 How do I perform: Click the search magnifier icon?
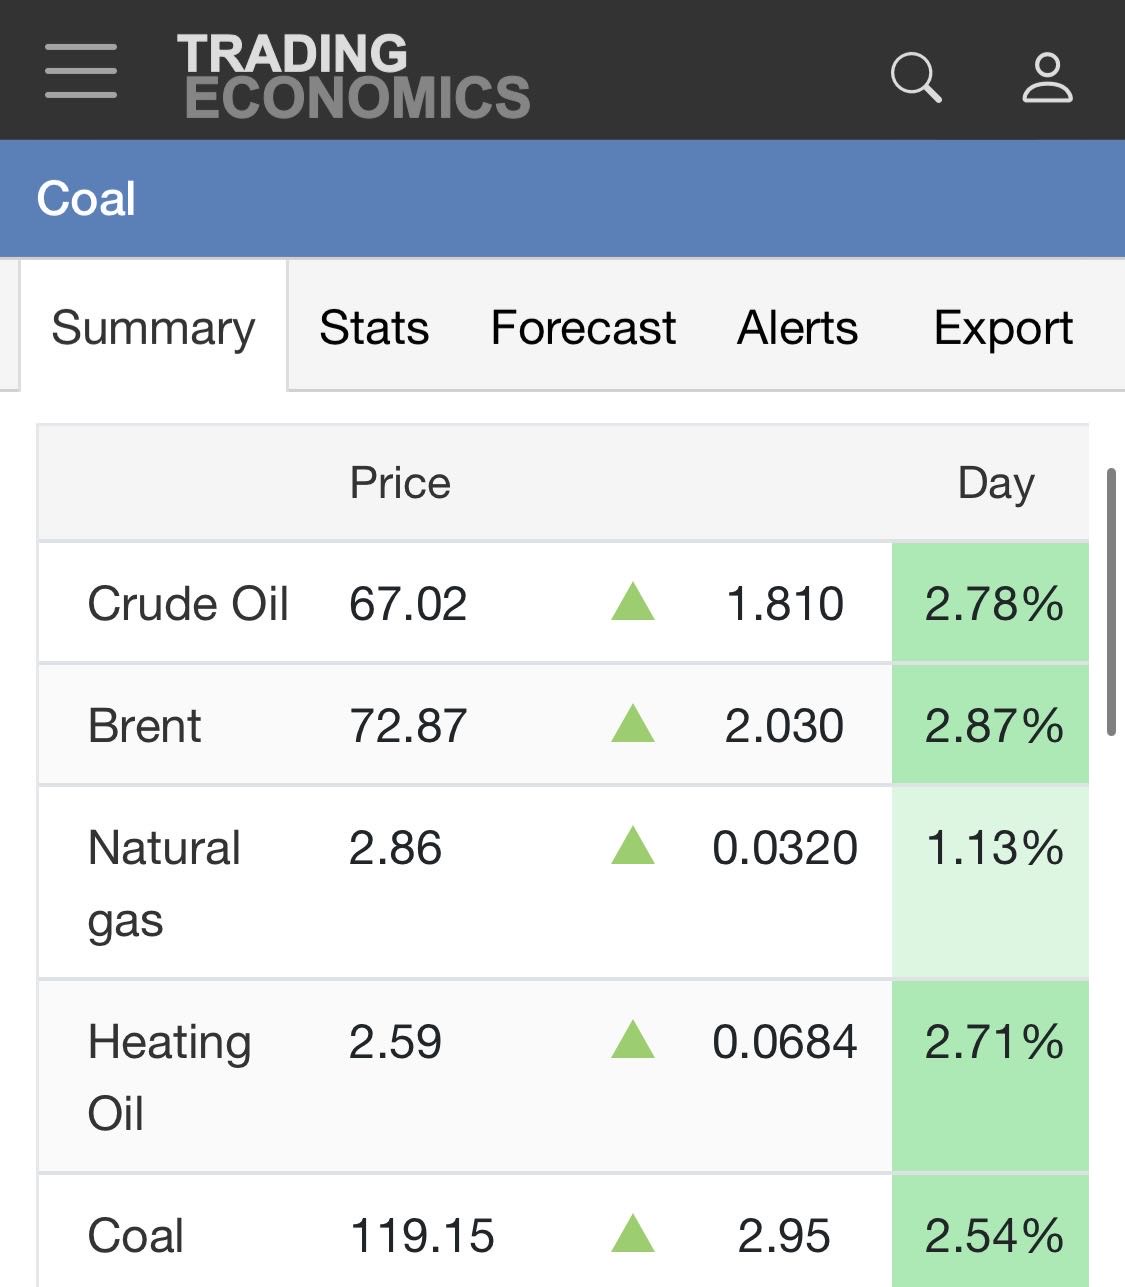(915, 77)
